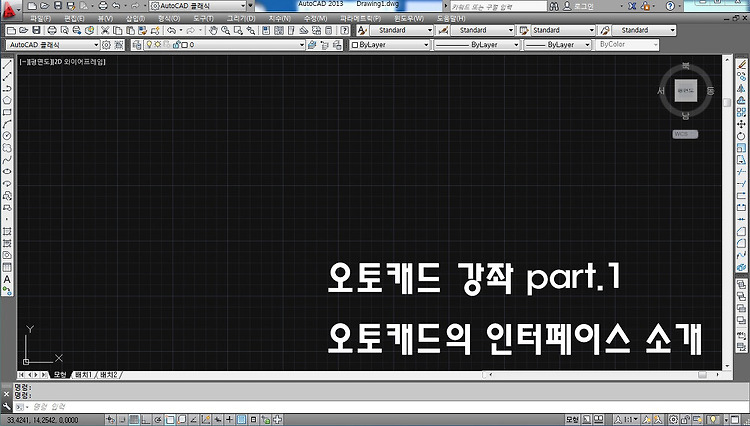The width and height of the screenshot is (750, 426).
Task: Open the dimension style Standard dropdown
Action: pyautogui.click(x=483, y=30)
